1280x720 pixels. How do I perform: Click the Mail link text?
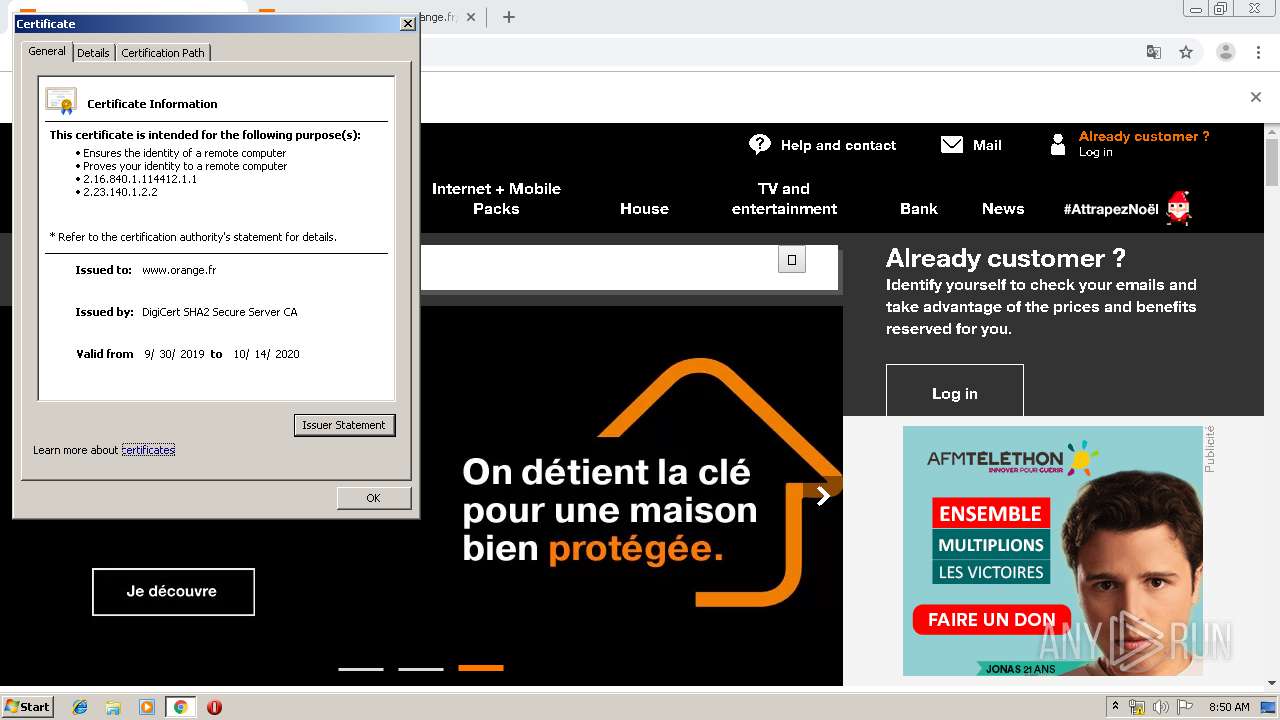coord(987,145)
